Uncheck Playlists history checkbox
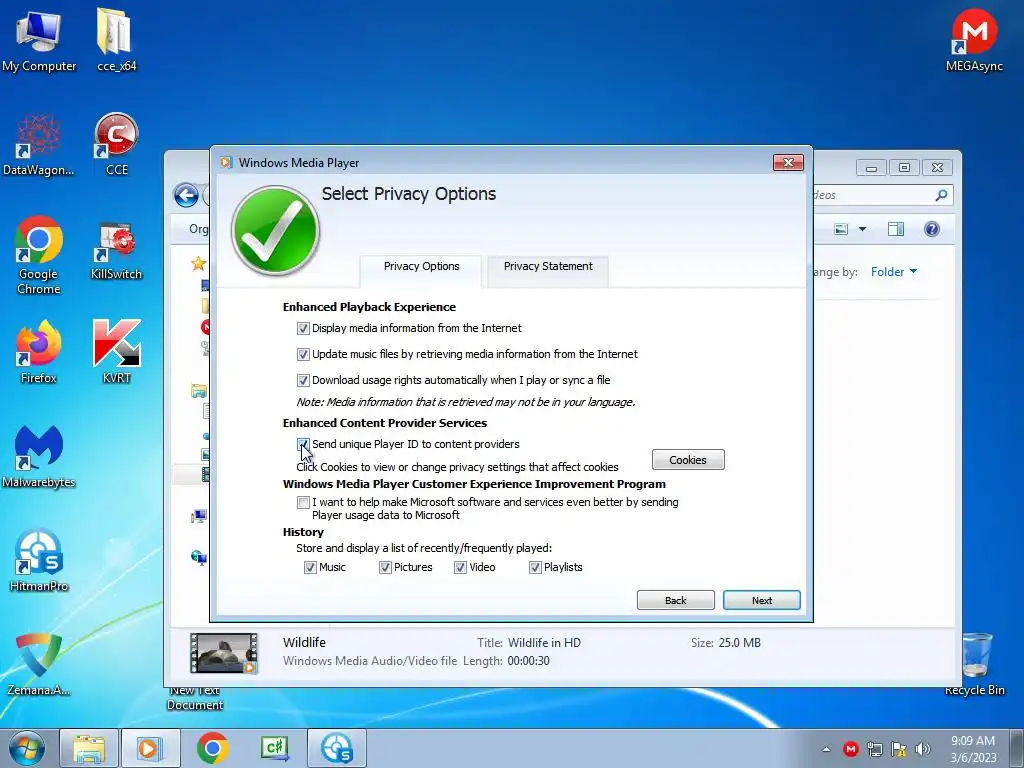Image resolution: width=1024 pixels, height=768 pixels. pos(535,568)
